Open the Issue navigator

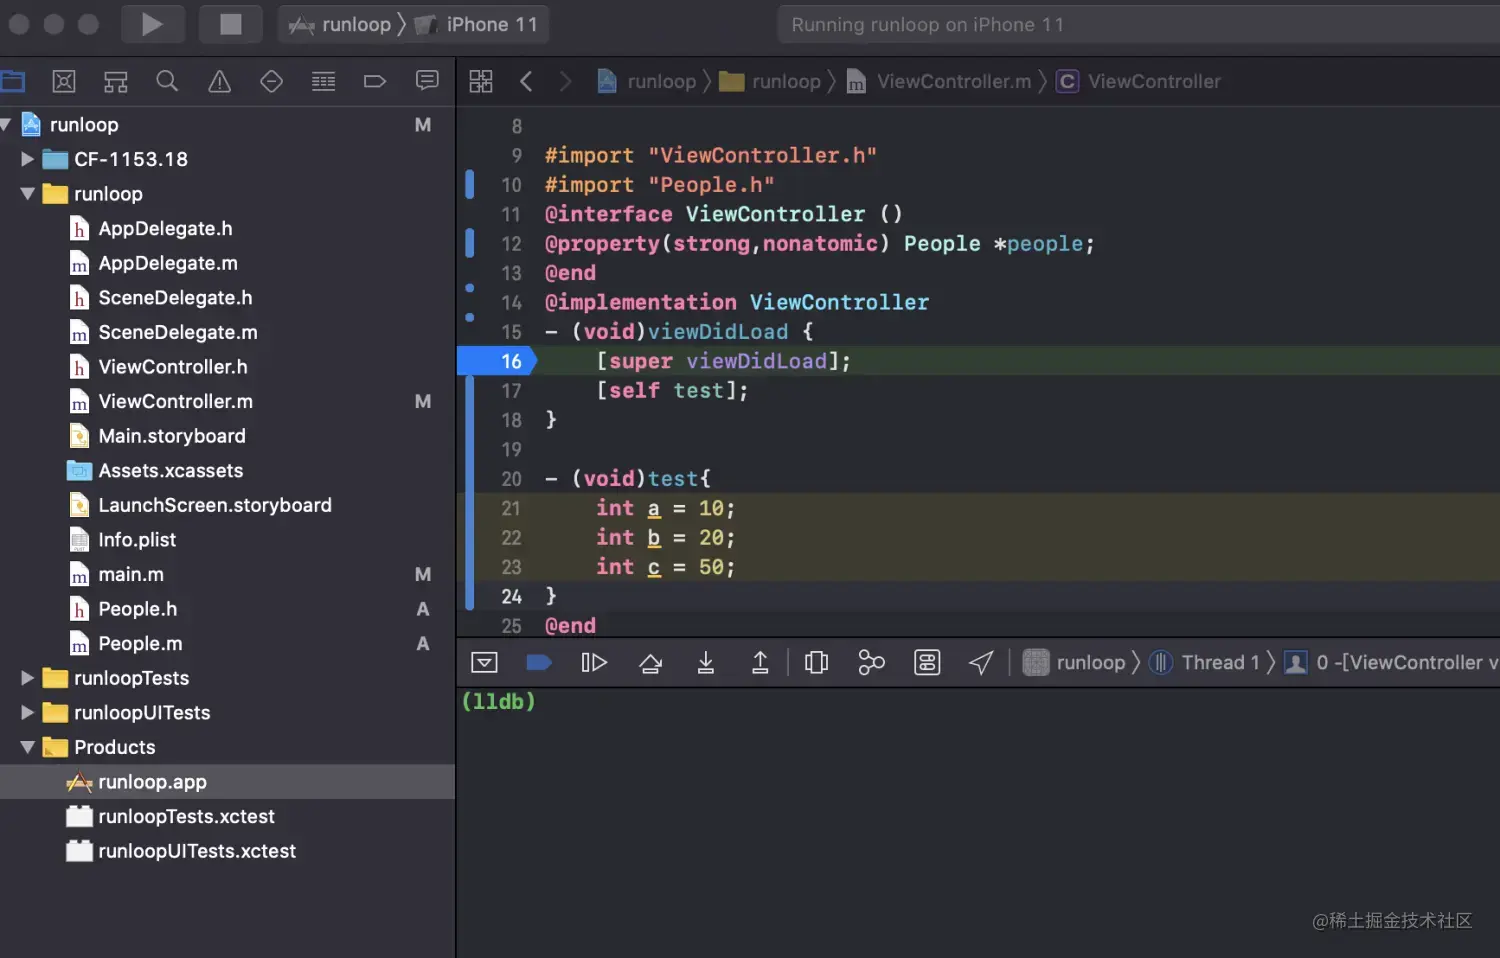(x=219, y=81)
